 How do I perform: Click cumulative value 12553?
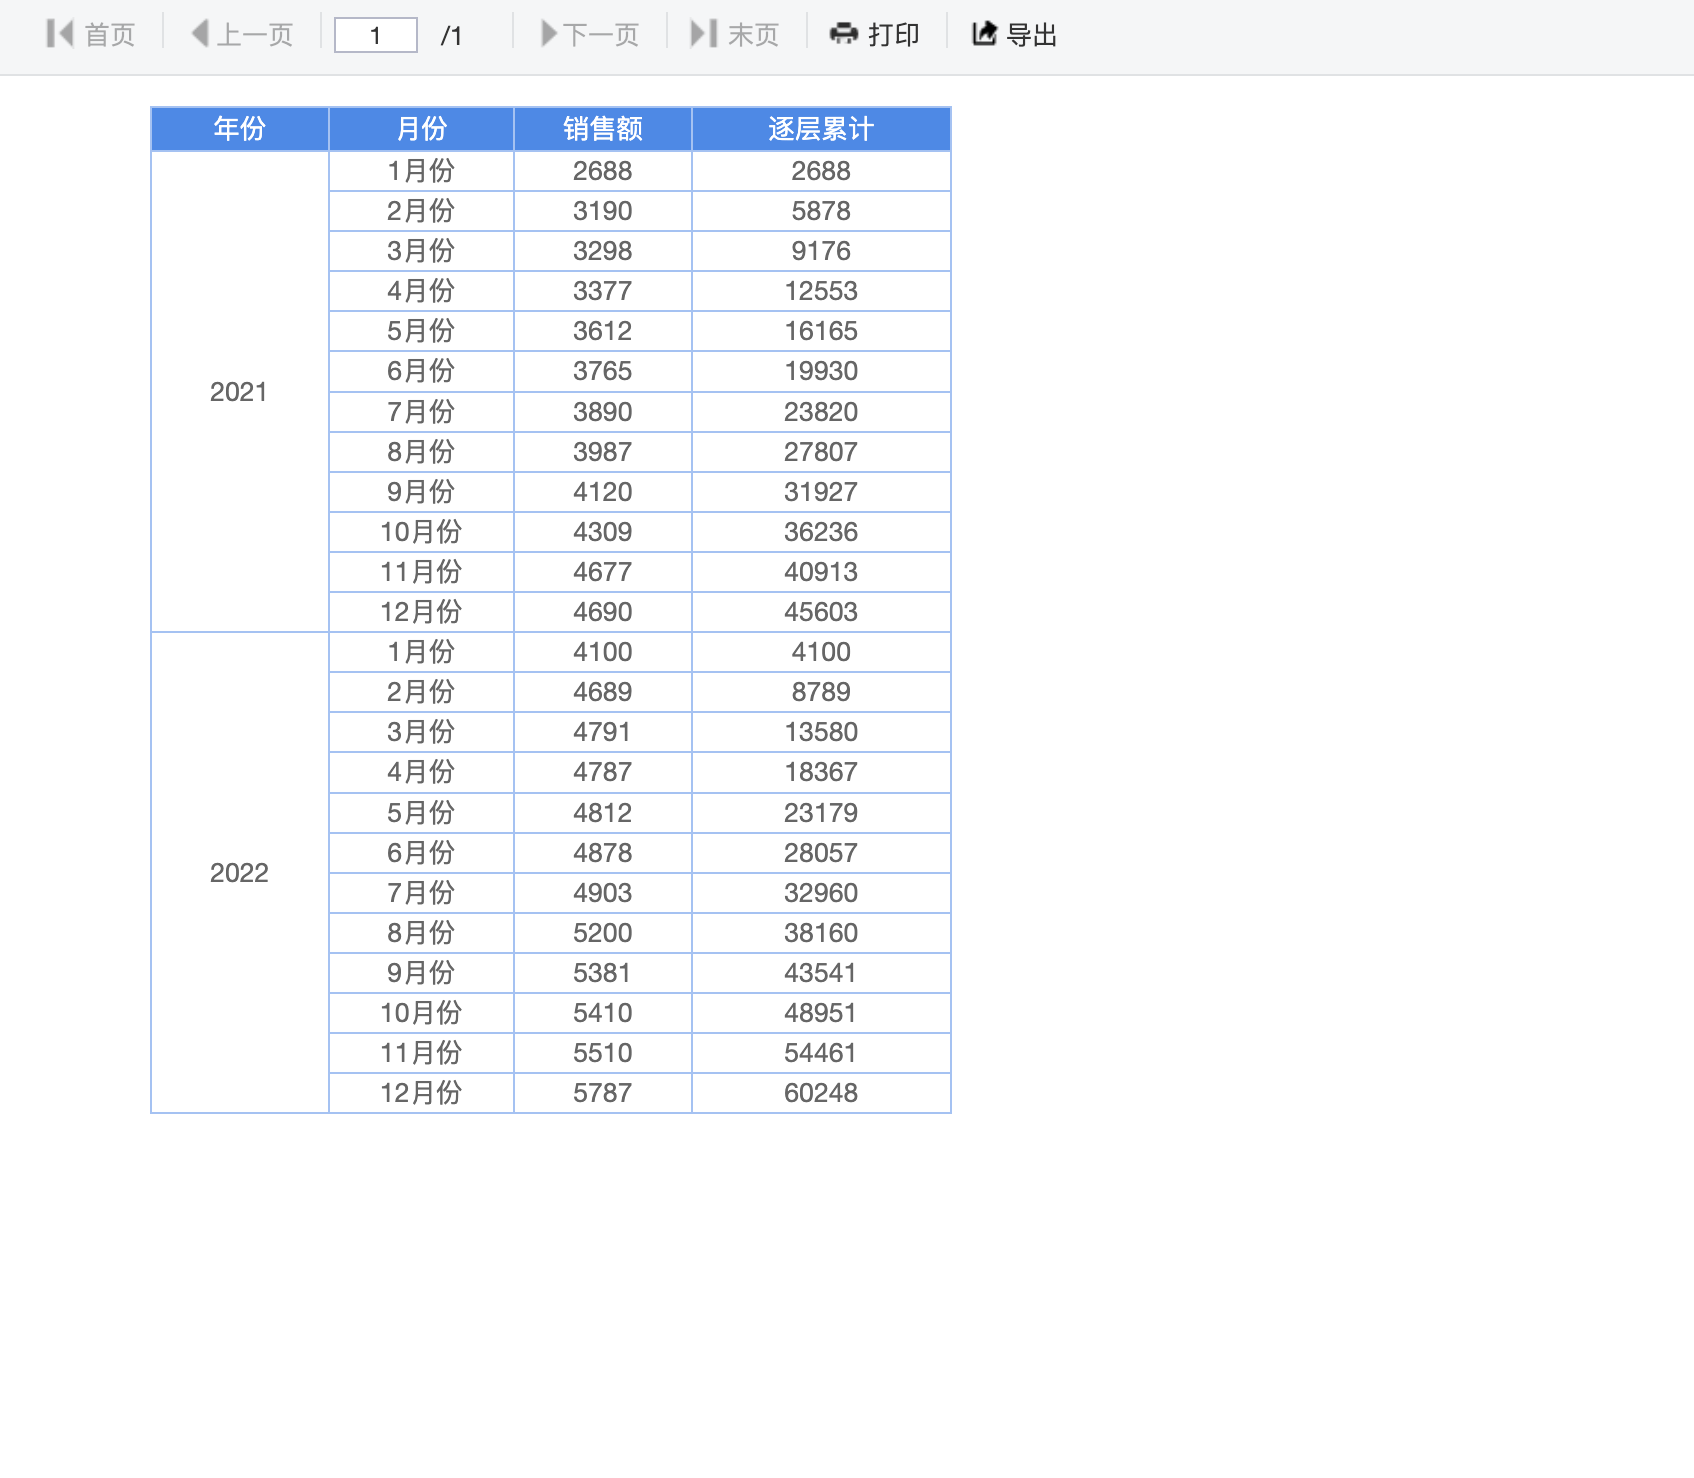point(821,291)
